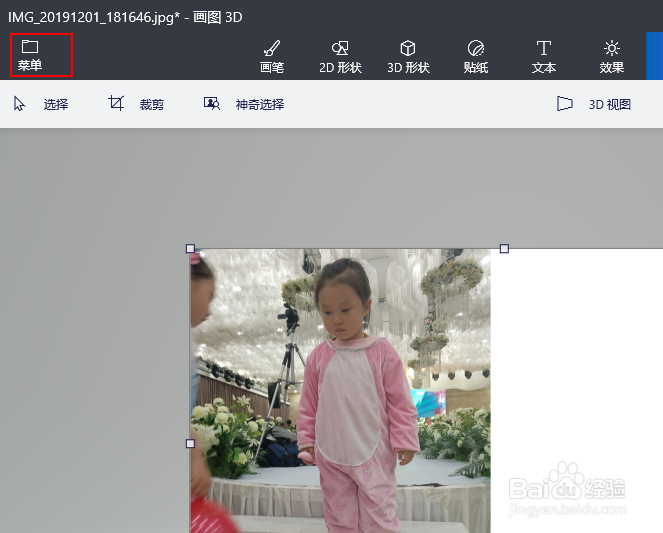Open the 菜单 menu folder icon
The height and width of the screenshot is (533, 663).
tap(30, 46)
